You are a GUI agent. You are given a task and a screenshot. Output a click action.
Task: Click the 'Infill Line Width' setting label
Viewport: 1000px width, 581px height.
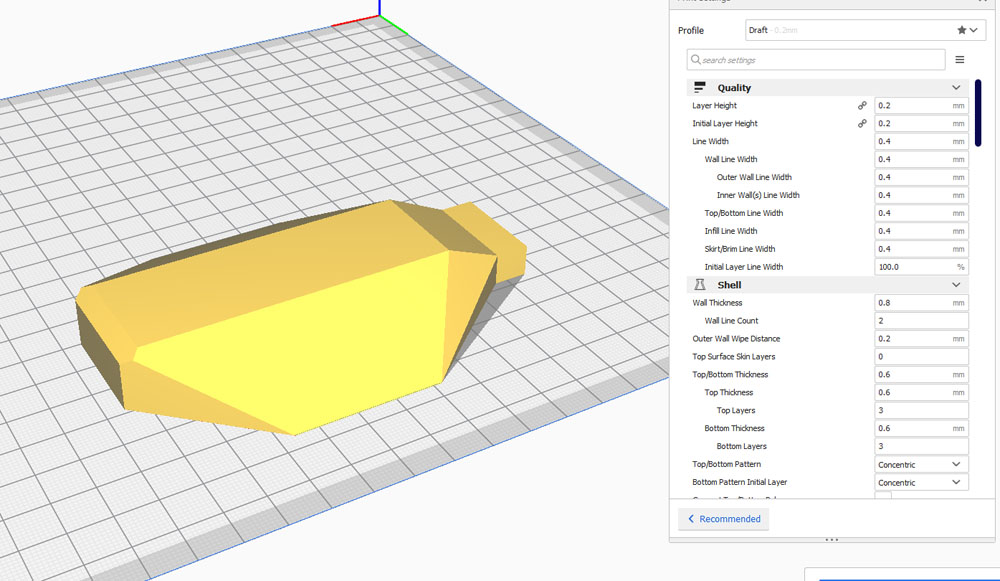coord(731,230)
